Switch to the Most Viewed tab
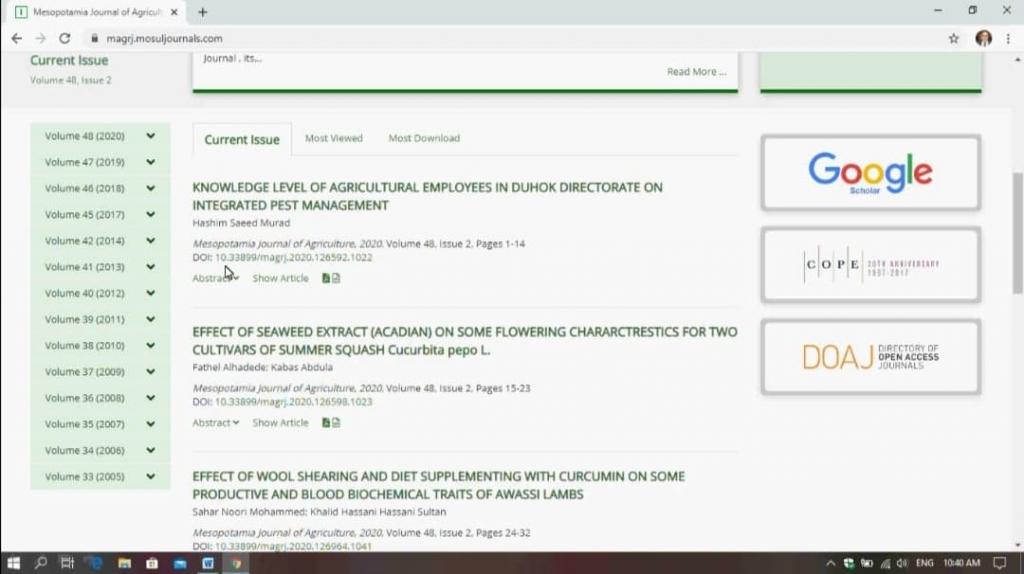1024x574 pixels. 334,138
